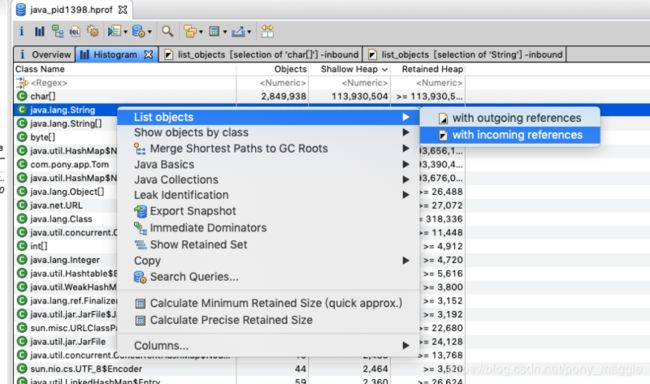Click the magnifier Find Object icon

tap(167, 31)
